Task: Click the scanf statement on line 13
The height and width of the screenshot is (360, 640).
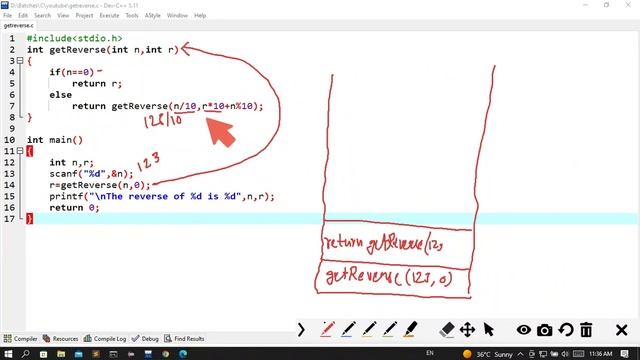Action: [91, 174]
